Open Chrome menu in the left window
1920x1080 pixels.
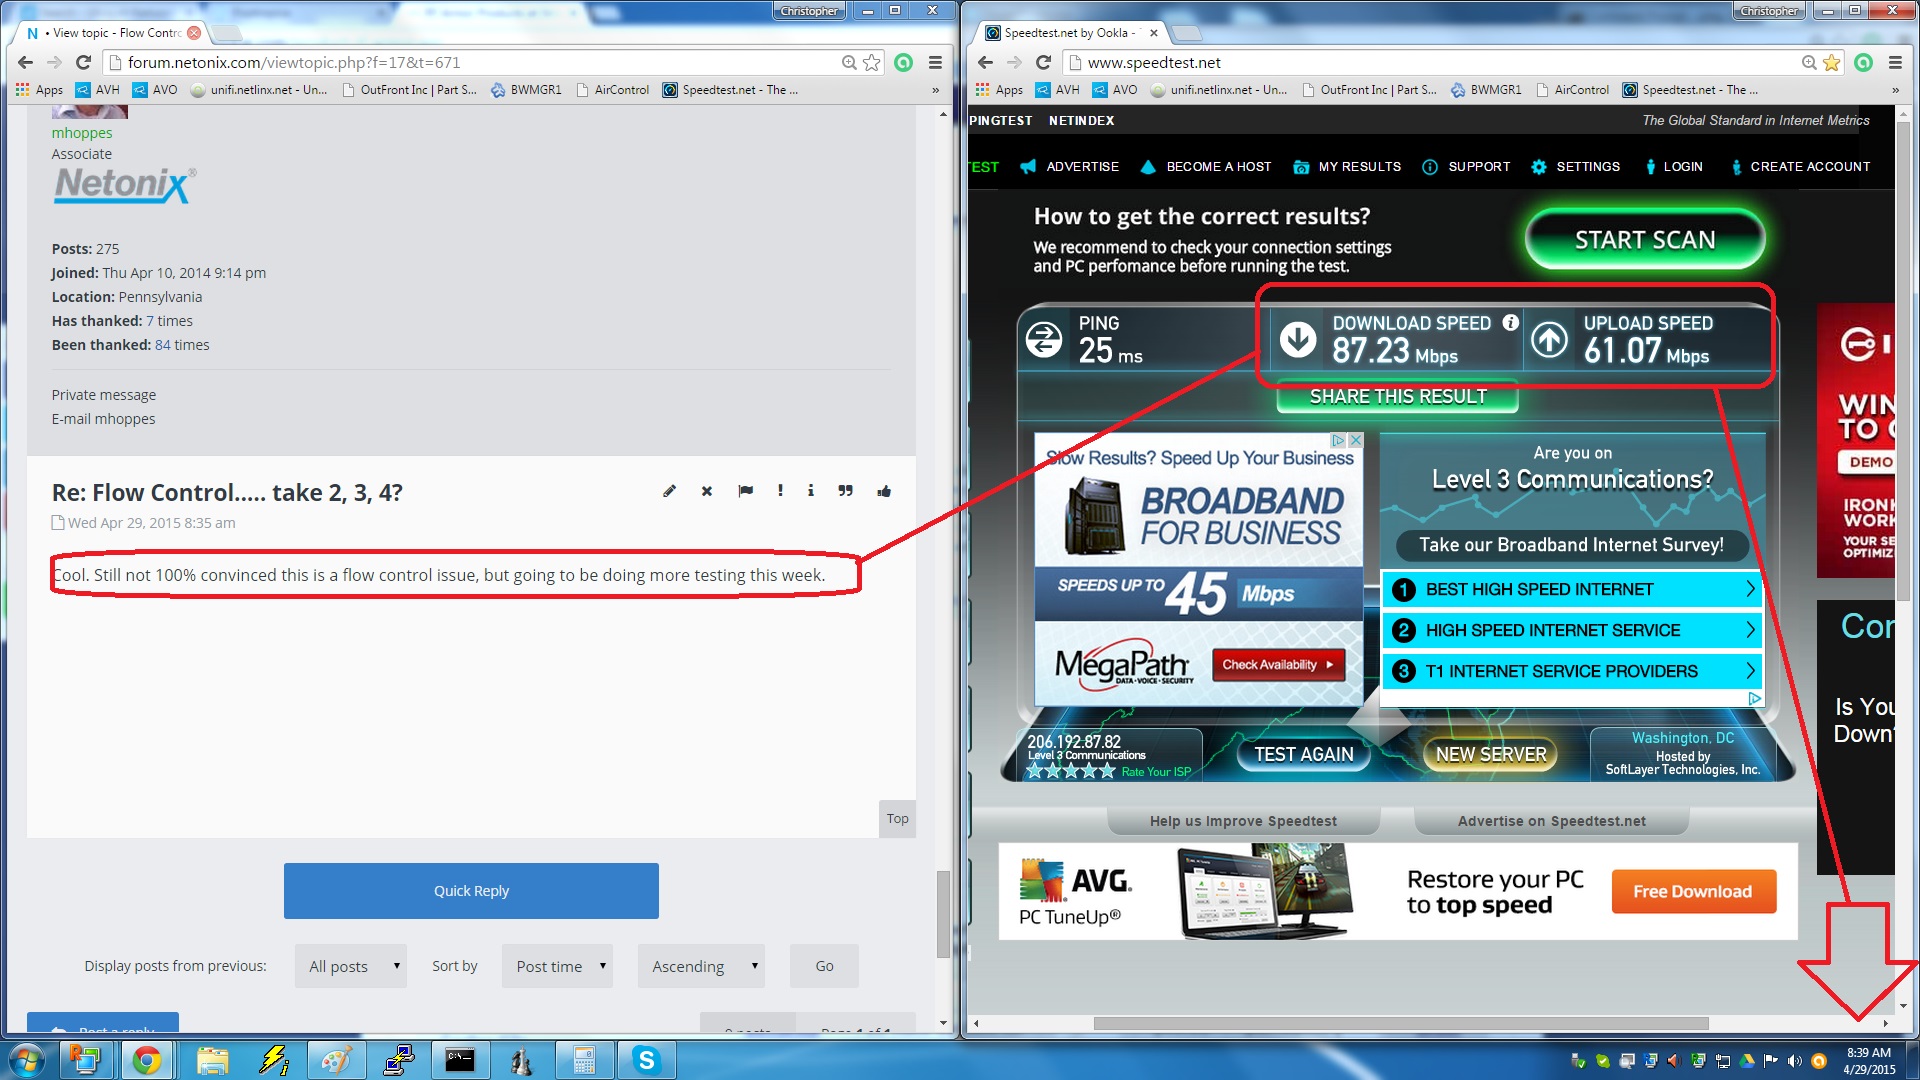click(935, 62)
